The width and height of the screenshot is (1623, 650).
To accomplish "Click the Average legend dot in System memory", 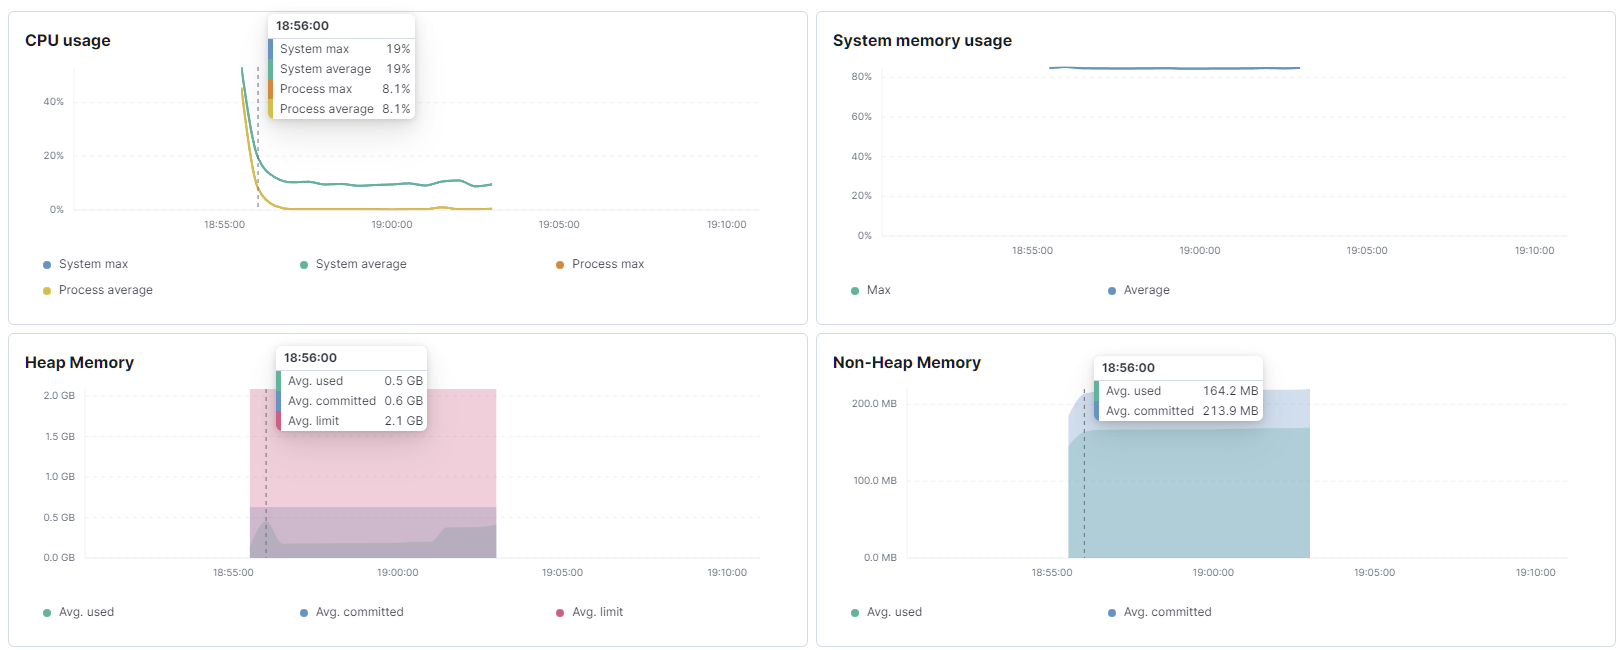I will pos(1112,291).
